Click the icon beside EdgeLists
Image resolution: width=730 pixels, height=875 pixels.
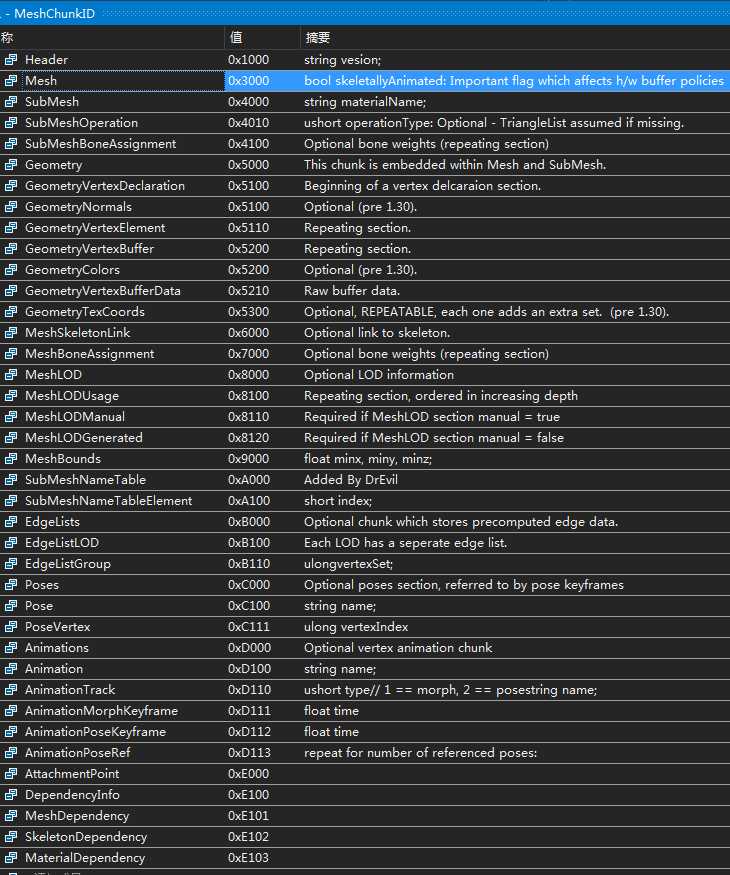coord(11,522)
